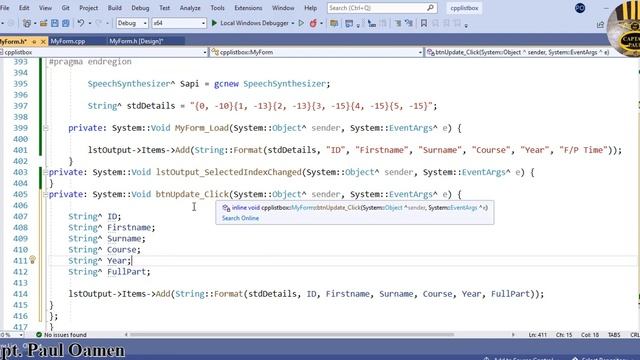The height and width of the screenshot is (360, 640).
Task: Click SpeechSynthesizer type name on line 395
Action: (x=129, y=84)
